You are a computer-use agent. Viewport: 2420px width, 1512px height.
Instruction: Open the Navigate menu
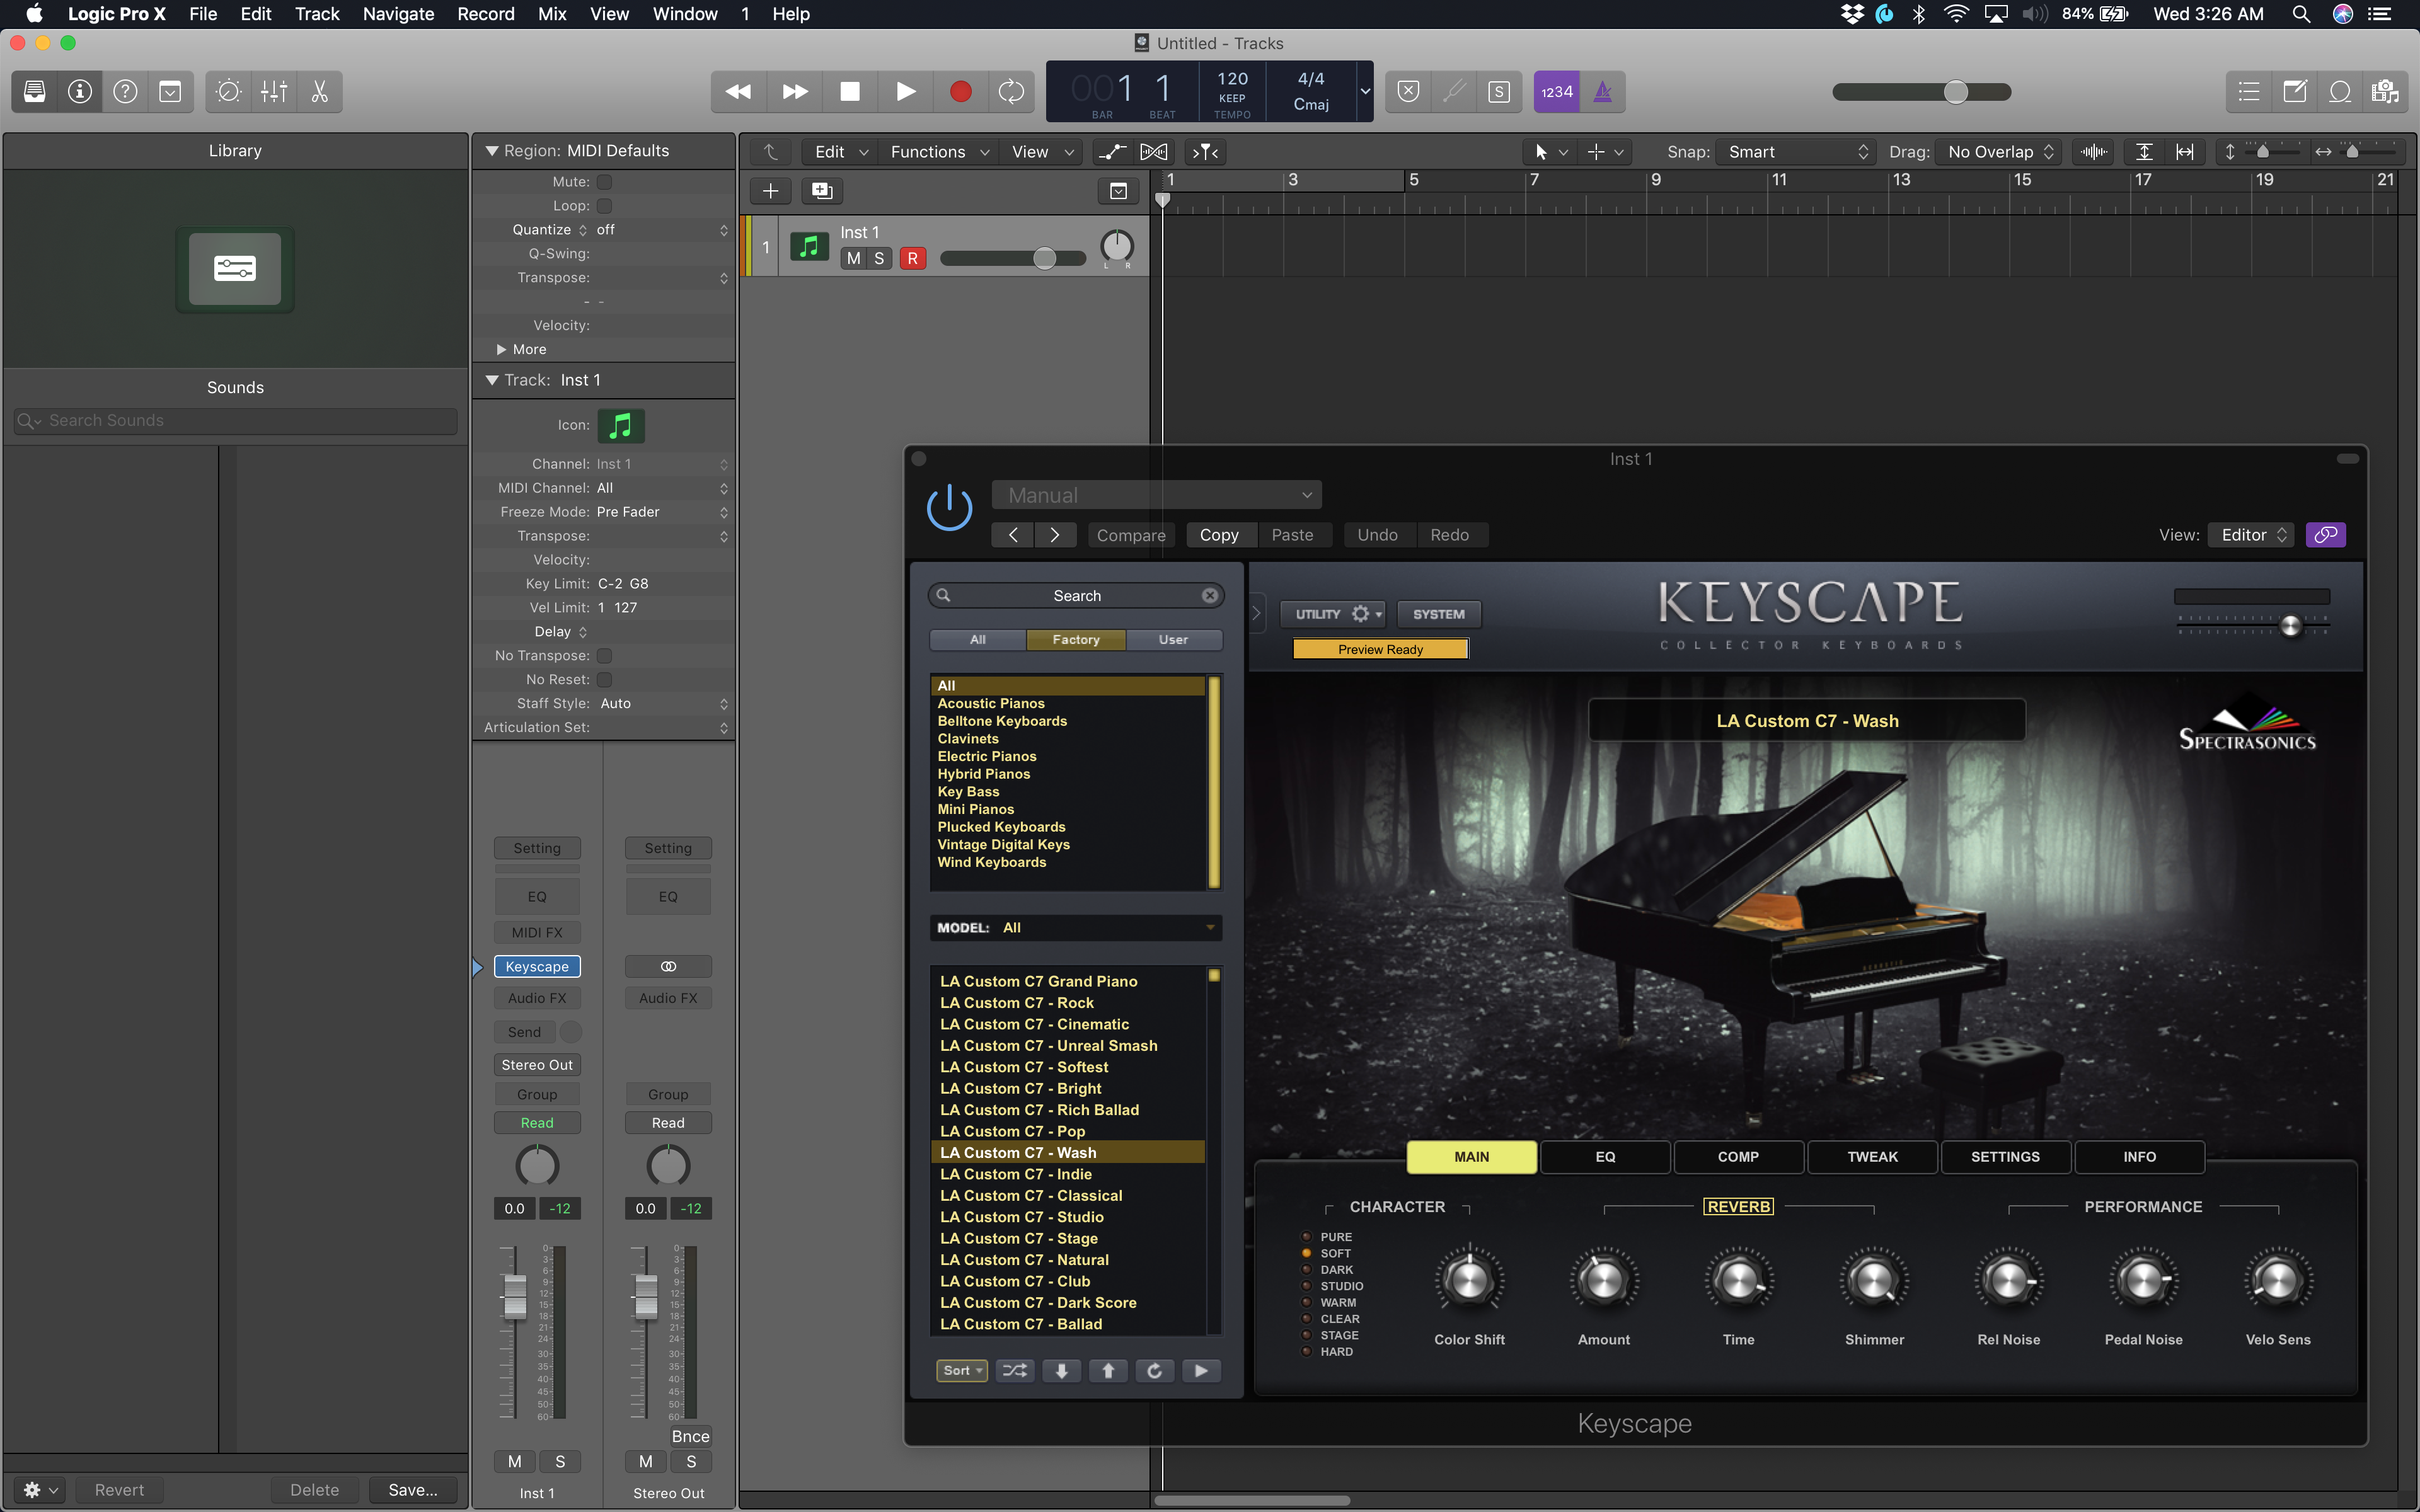click(x=397, y=14)
